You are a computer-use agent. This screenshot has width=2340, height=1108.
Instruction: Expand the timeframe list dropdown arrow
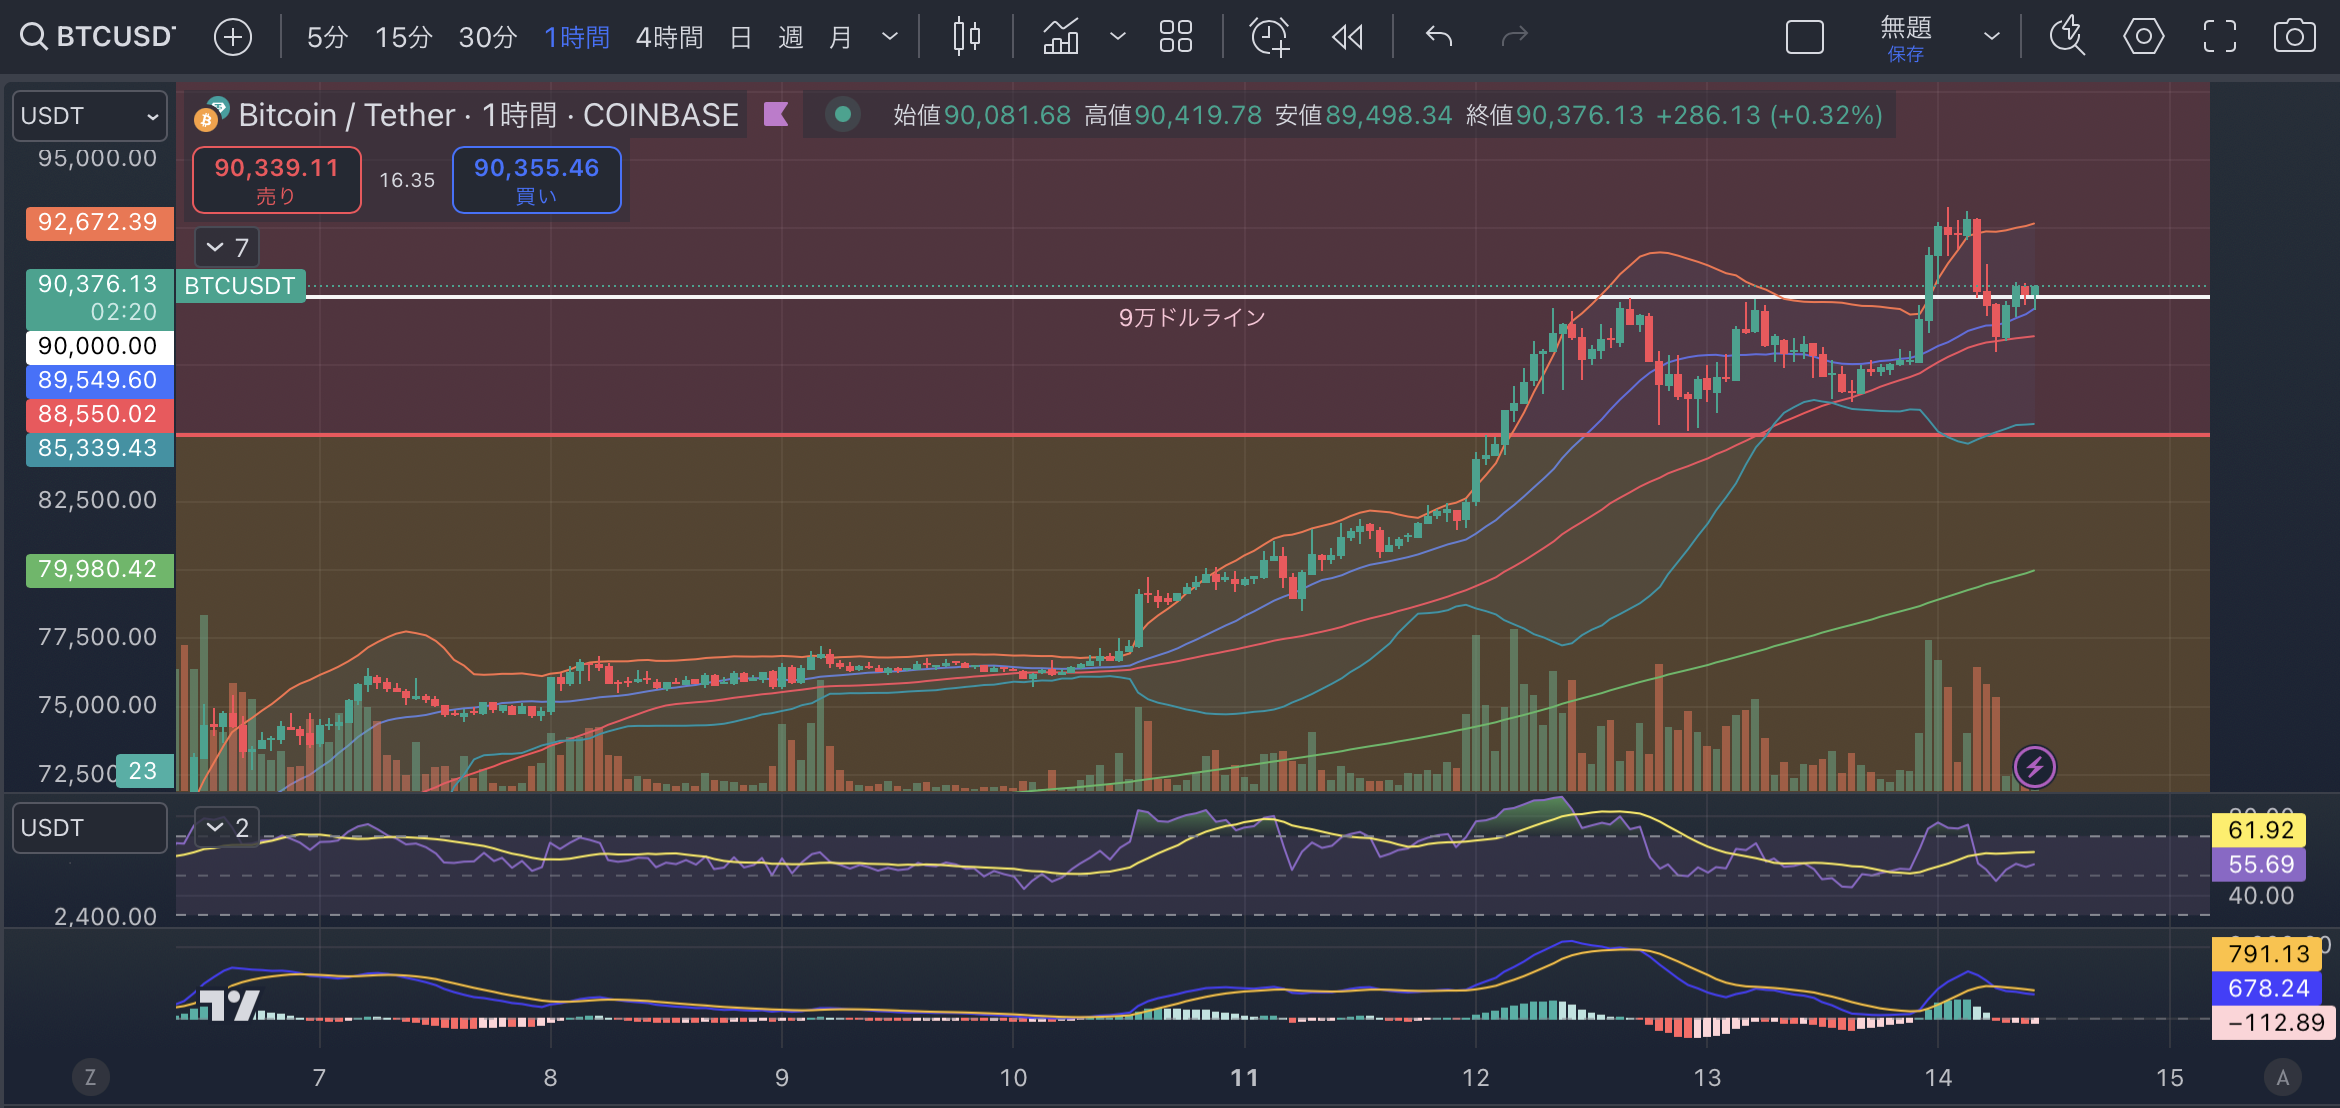point(889,37)
